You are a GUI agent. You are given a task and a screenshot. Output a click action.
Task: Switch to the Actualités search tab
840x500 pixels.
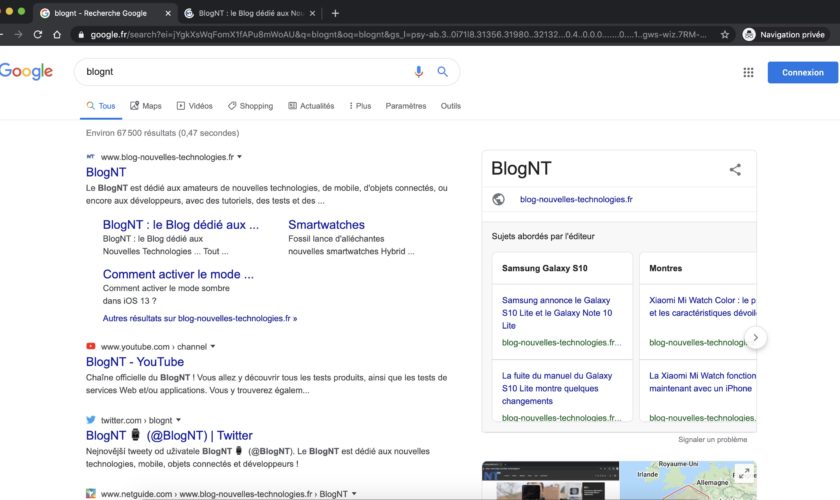[x=311, y=106]
